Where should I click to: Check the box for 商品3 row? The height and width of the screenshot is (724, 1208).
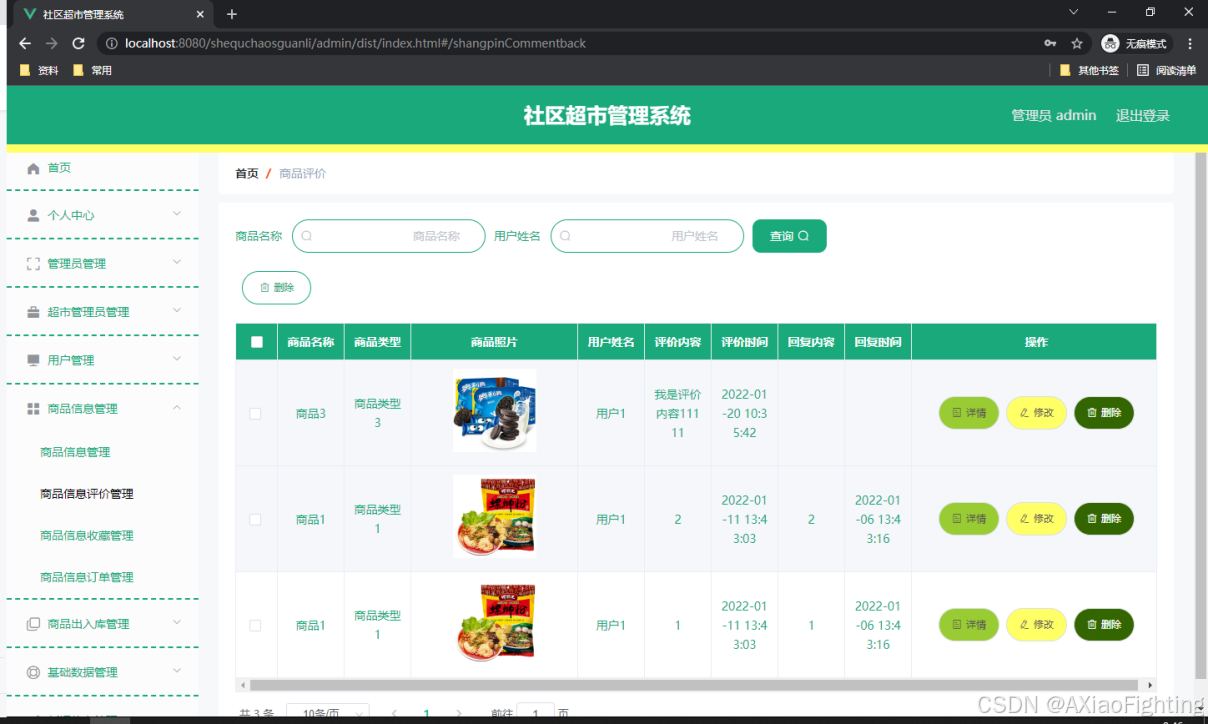tap(255, 413)
